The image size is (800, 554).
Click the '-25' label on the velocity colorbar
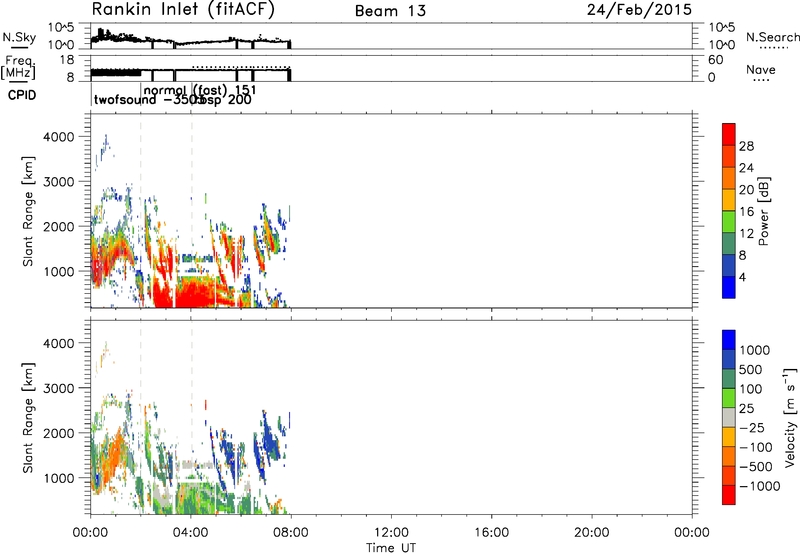coord(751,427)
